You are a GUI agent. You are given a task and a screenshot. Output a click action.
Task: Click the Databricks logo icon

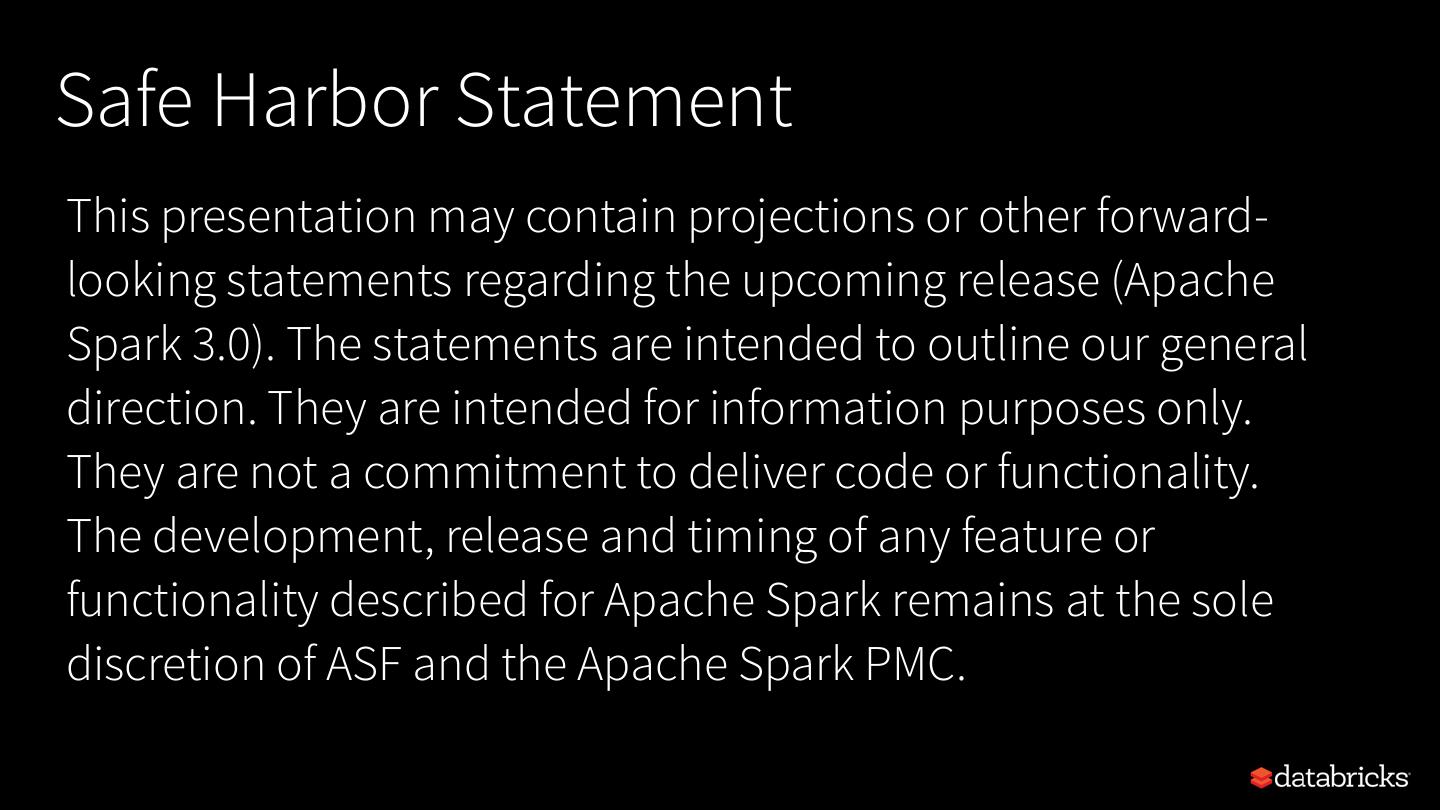1261,777
